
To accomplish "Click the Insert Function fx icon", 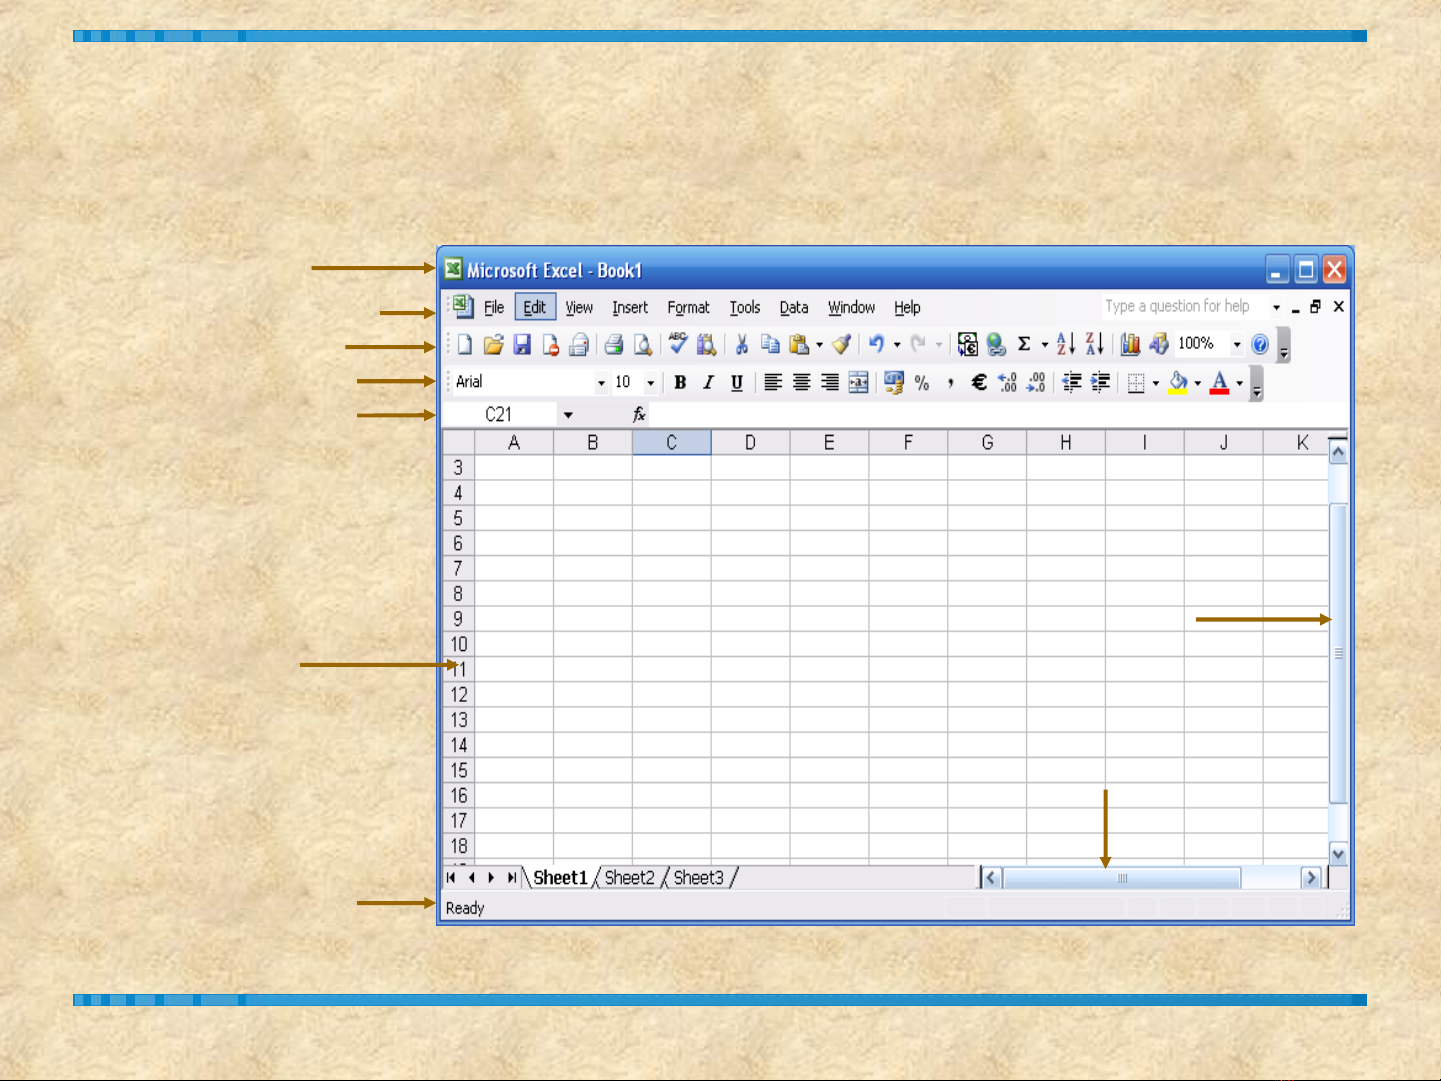I will point(639,415).
